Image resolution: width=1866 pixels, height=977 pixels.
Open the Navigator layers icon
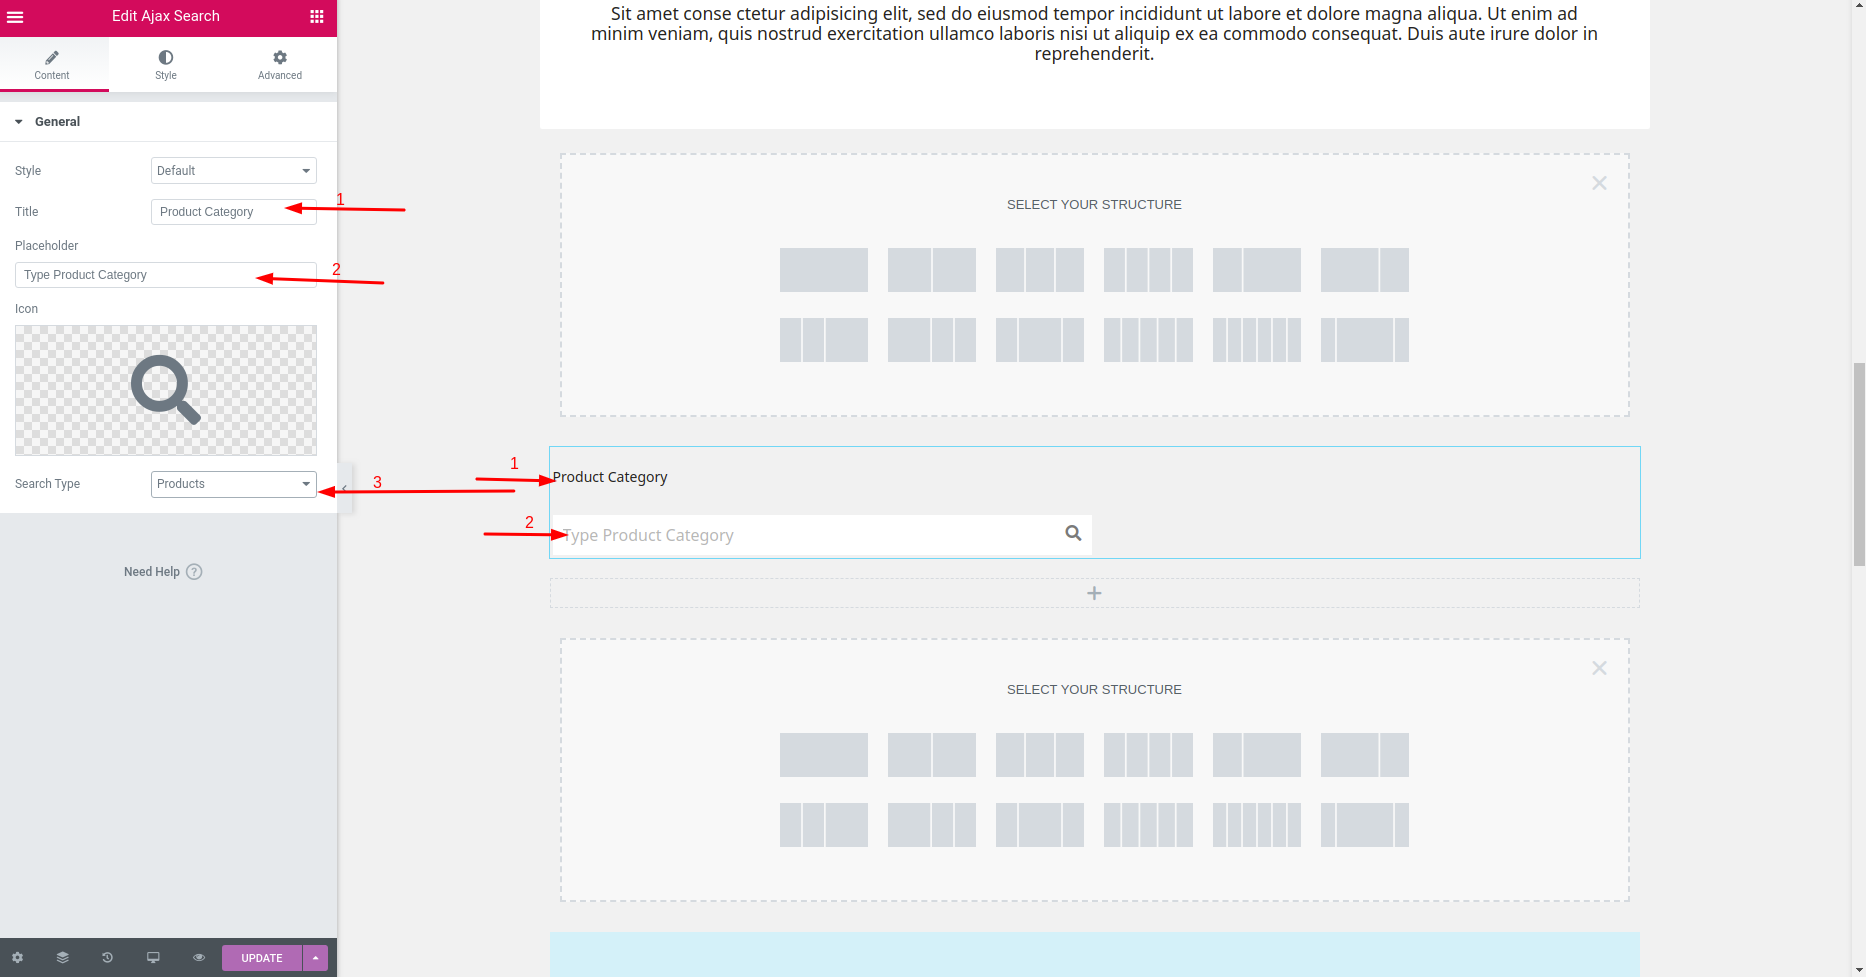[62, 958]
